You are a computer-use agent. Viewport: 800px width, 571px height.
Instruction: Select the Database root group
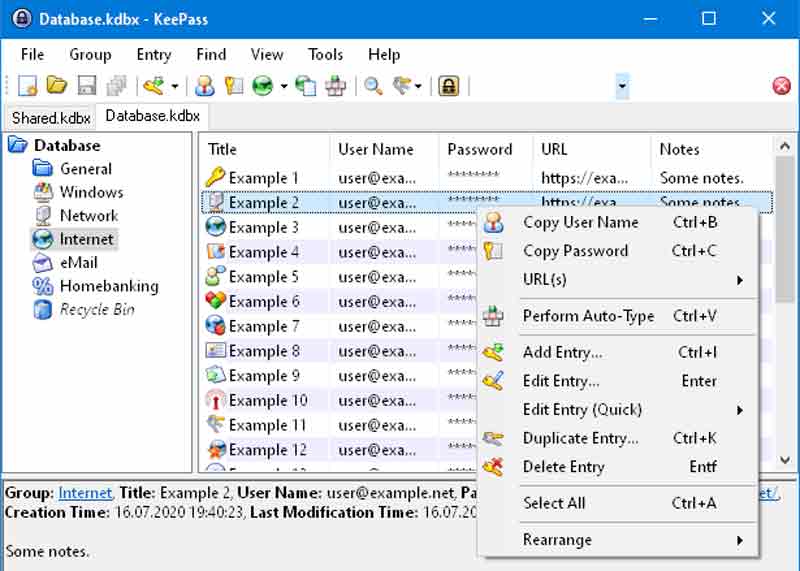[x=67, y=146]
